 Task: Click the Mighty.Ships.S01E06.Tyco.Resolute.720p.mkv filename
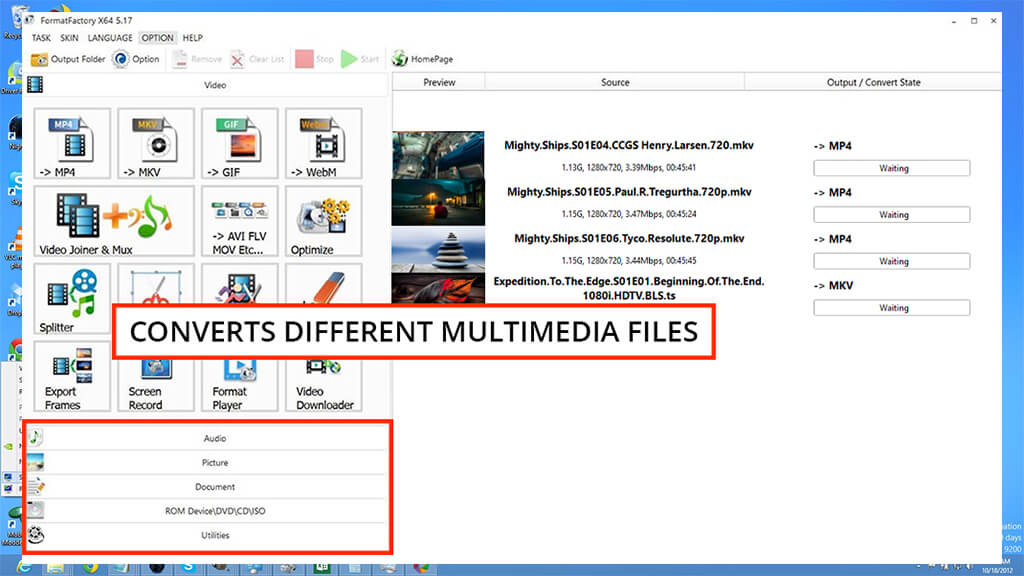629,238
